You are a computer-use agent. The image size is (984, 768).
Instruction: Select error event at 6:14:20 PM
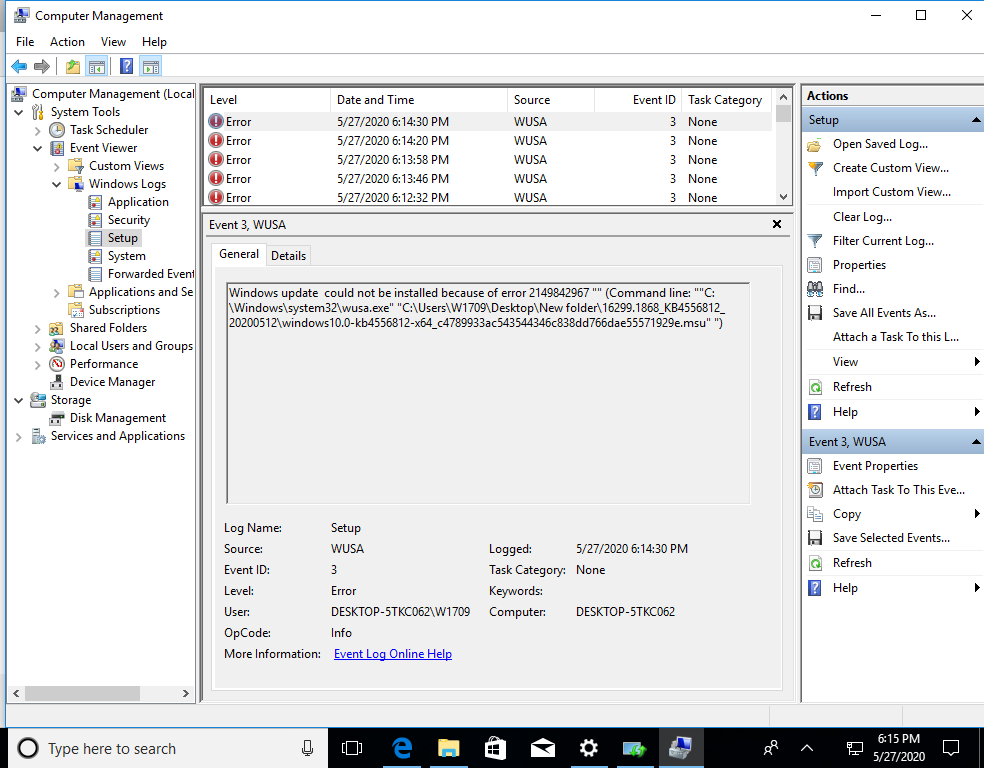[x=489, y=141]
